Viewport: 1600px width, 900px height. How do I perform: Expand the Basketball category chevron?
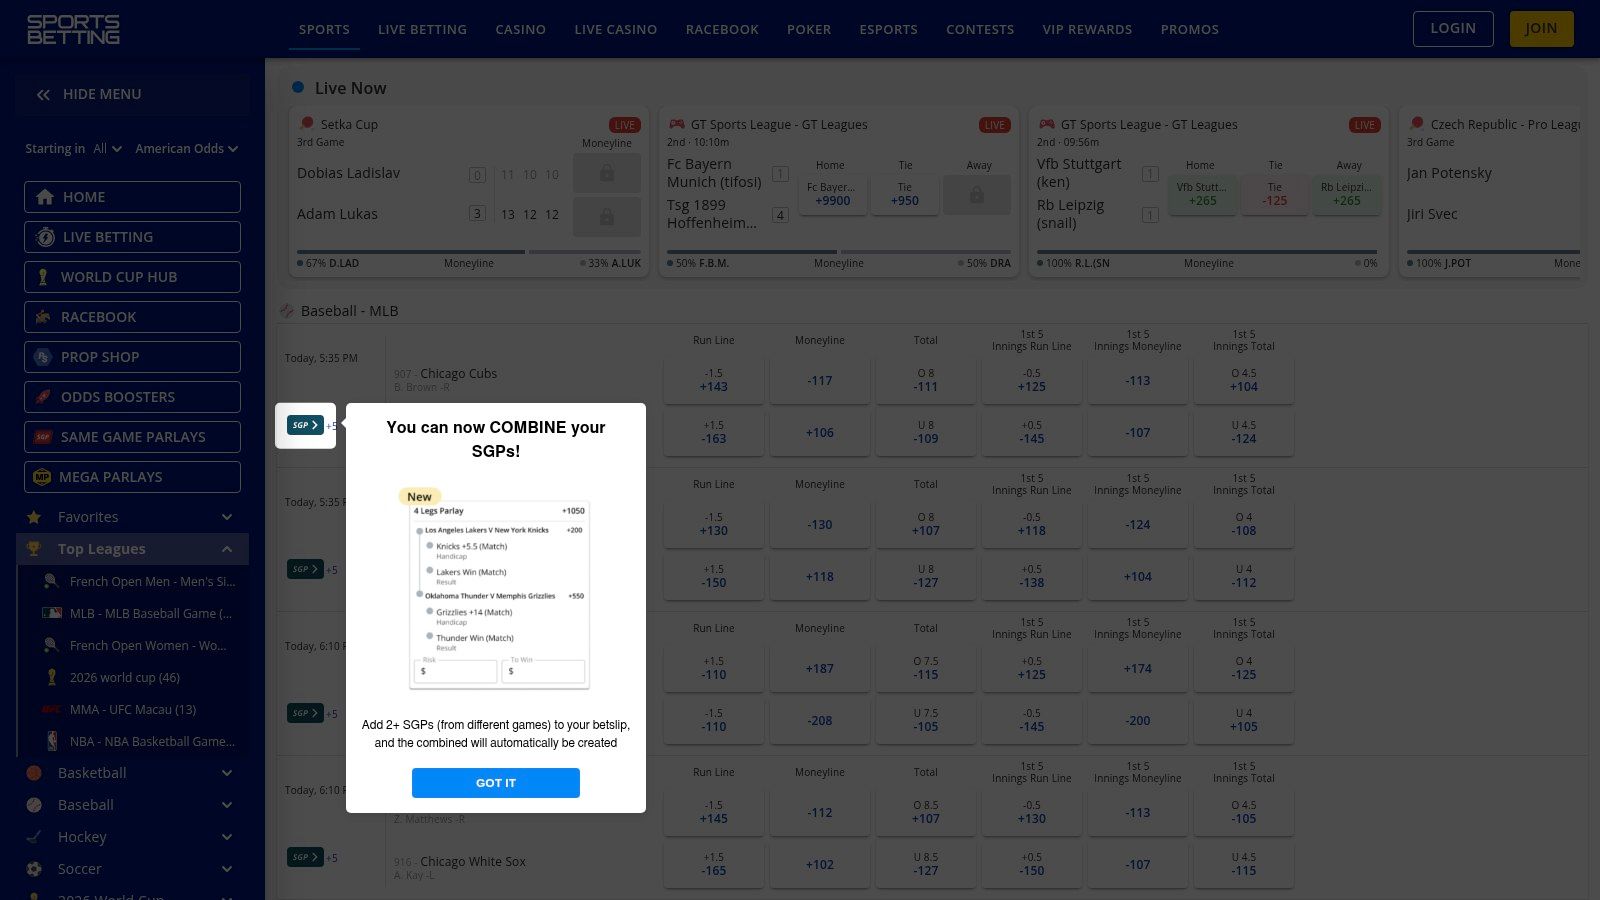pos(227,773)
